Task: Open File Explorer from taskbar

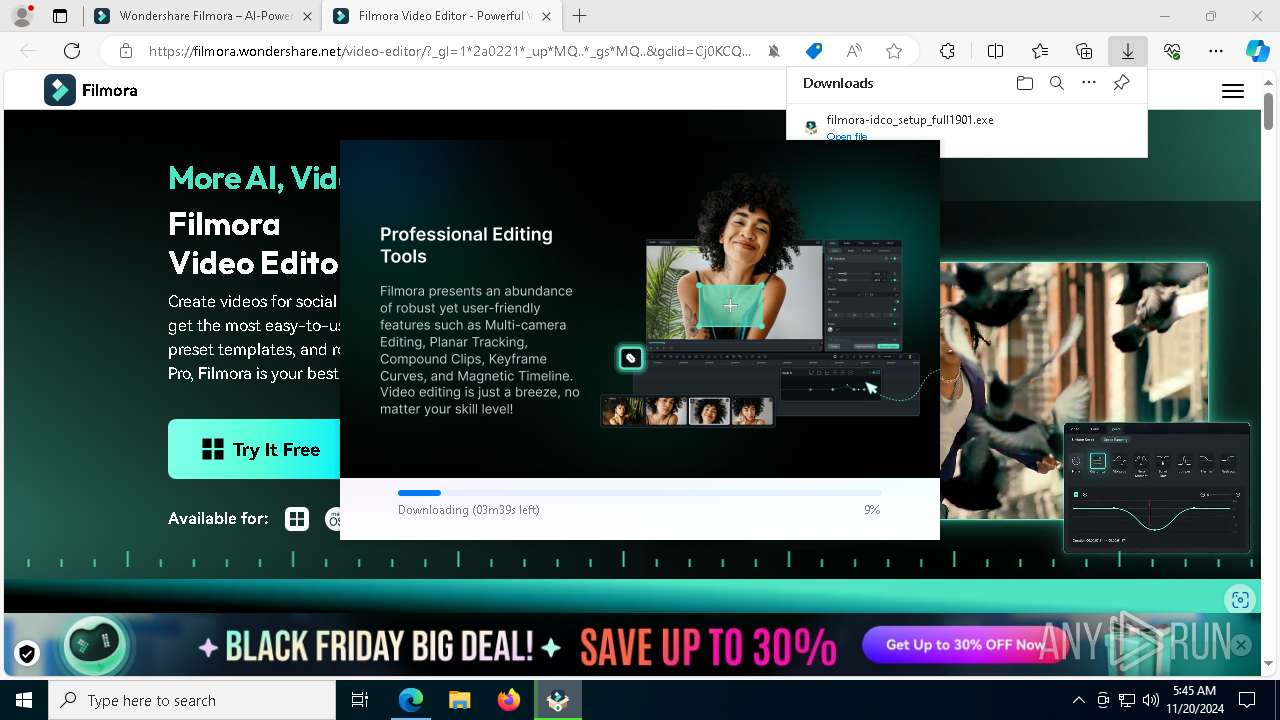Action: 460,700
